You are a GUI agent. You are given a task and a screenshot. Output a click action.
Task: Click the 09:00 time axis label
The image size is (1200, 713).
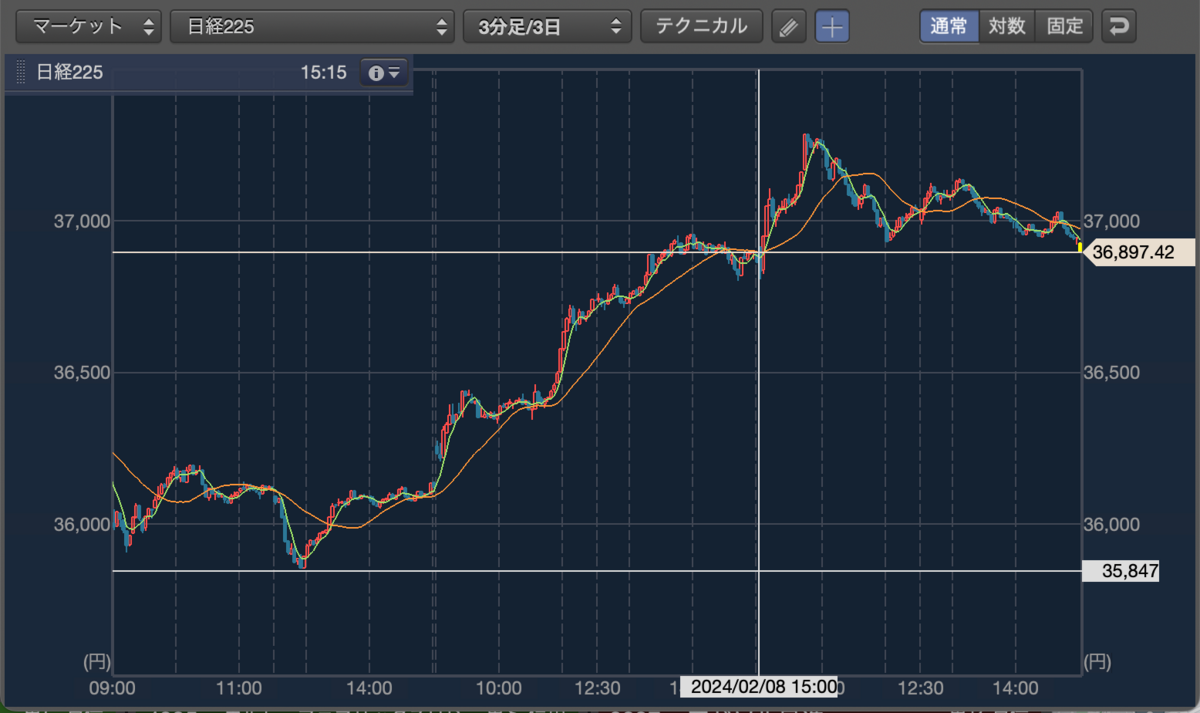click(x=113, y=688)
